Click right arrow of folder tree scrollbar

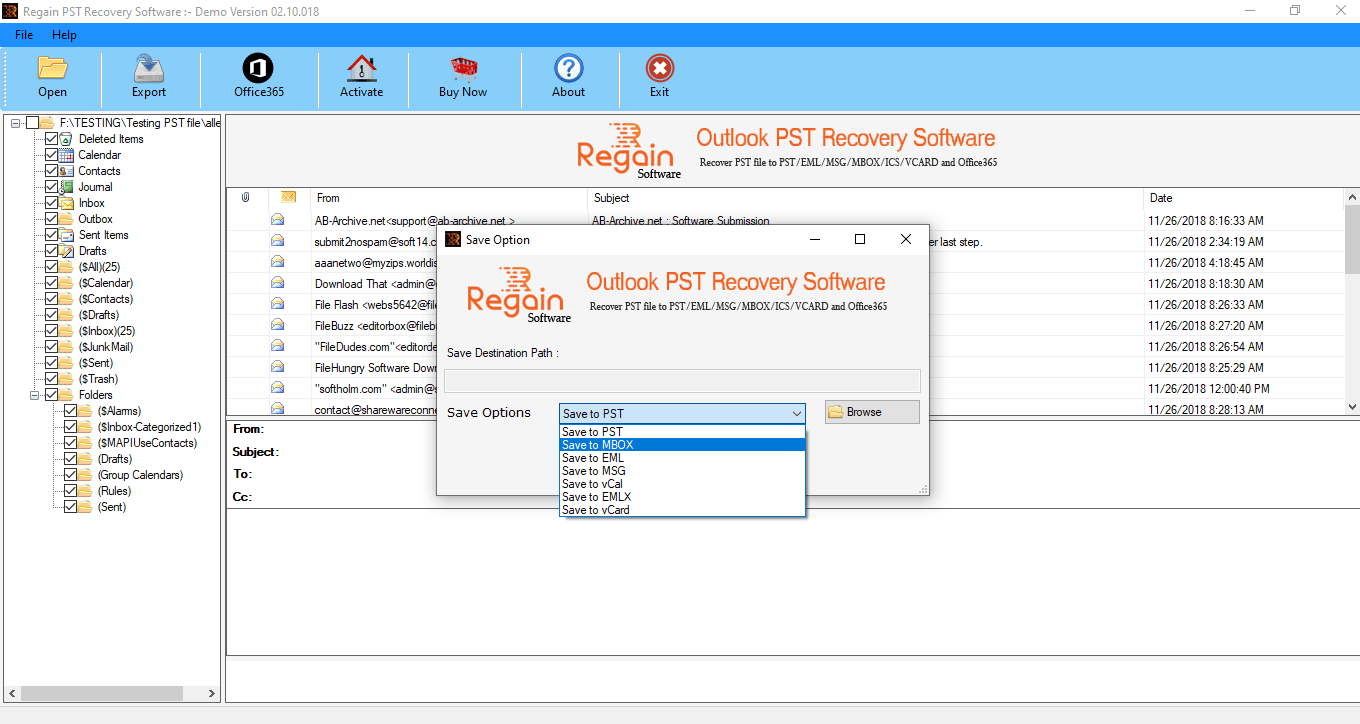click(211, 693)
